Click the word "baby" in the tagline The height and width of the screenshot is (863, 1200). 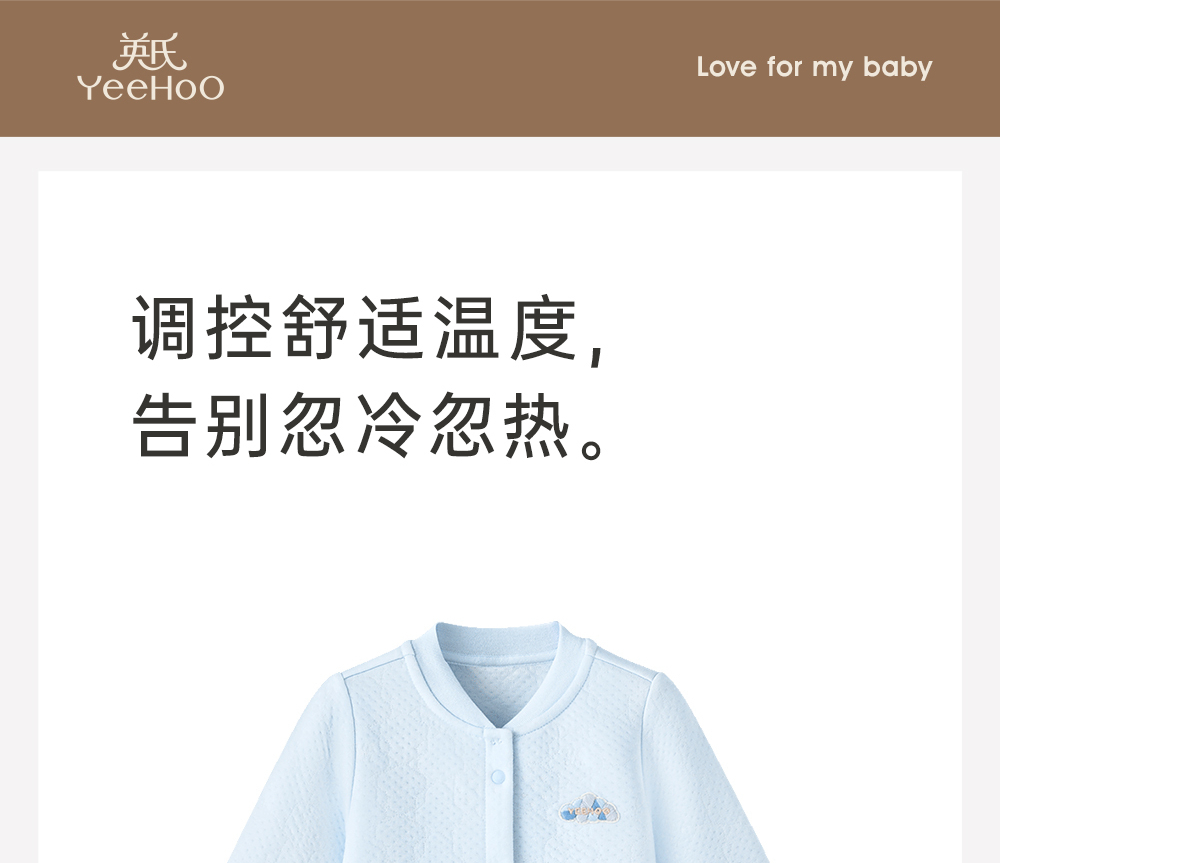click(897, 68)
